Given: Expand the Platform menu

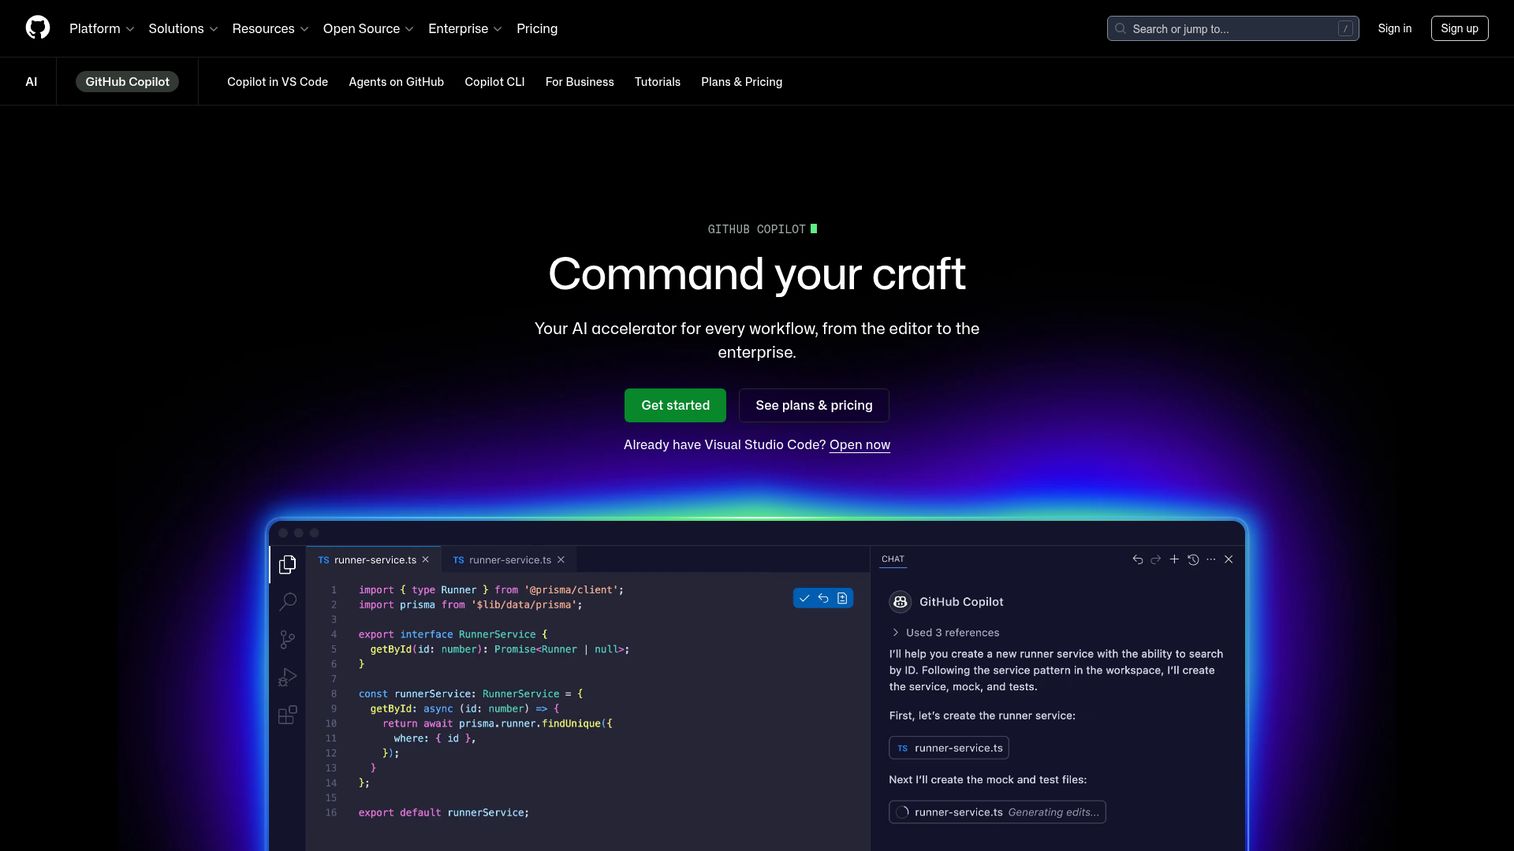Looking at the screenshot, I should point(101,28).
